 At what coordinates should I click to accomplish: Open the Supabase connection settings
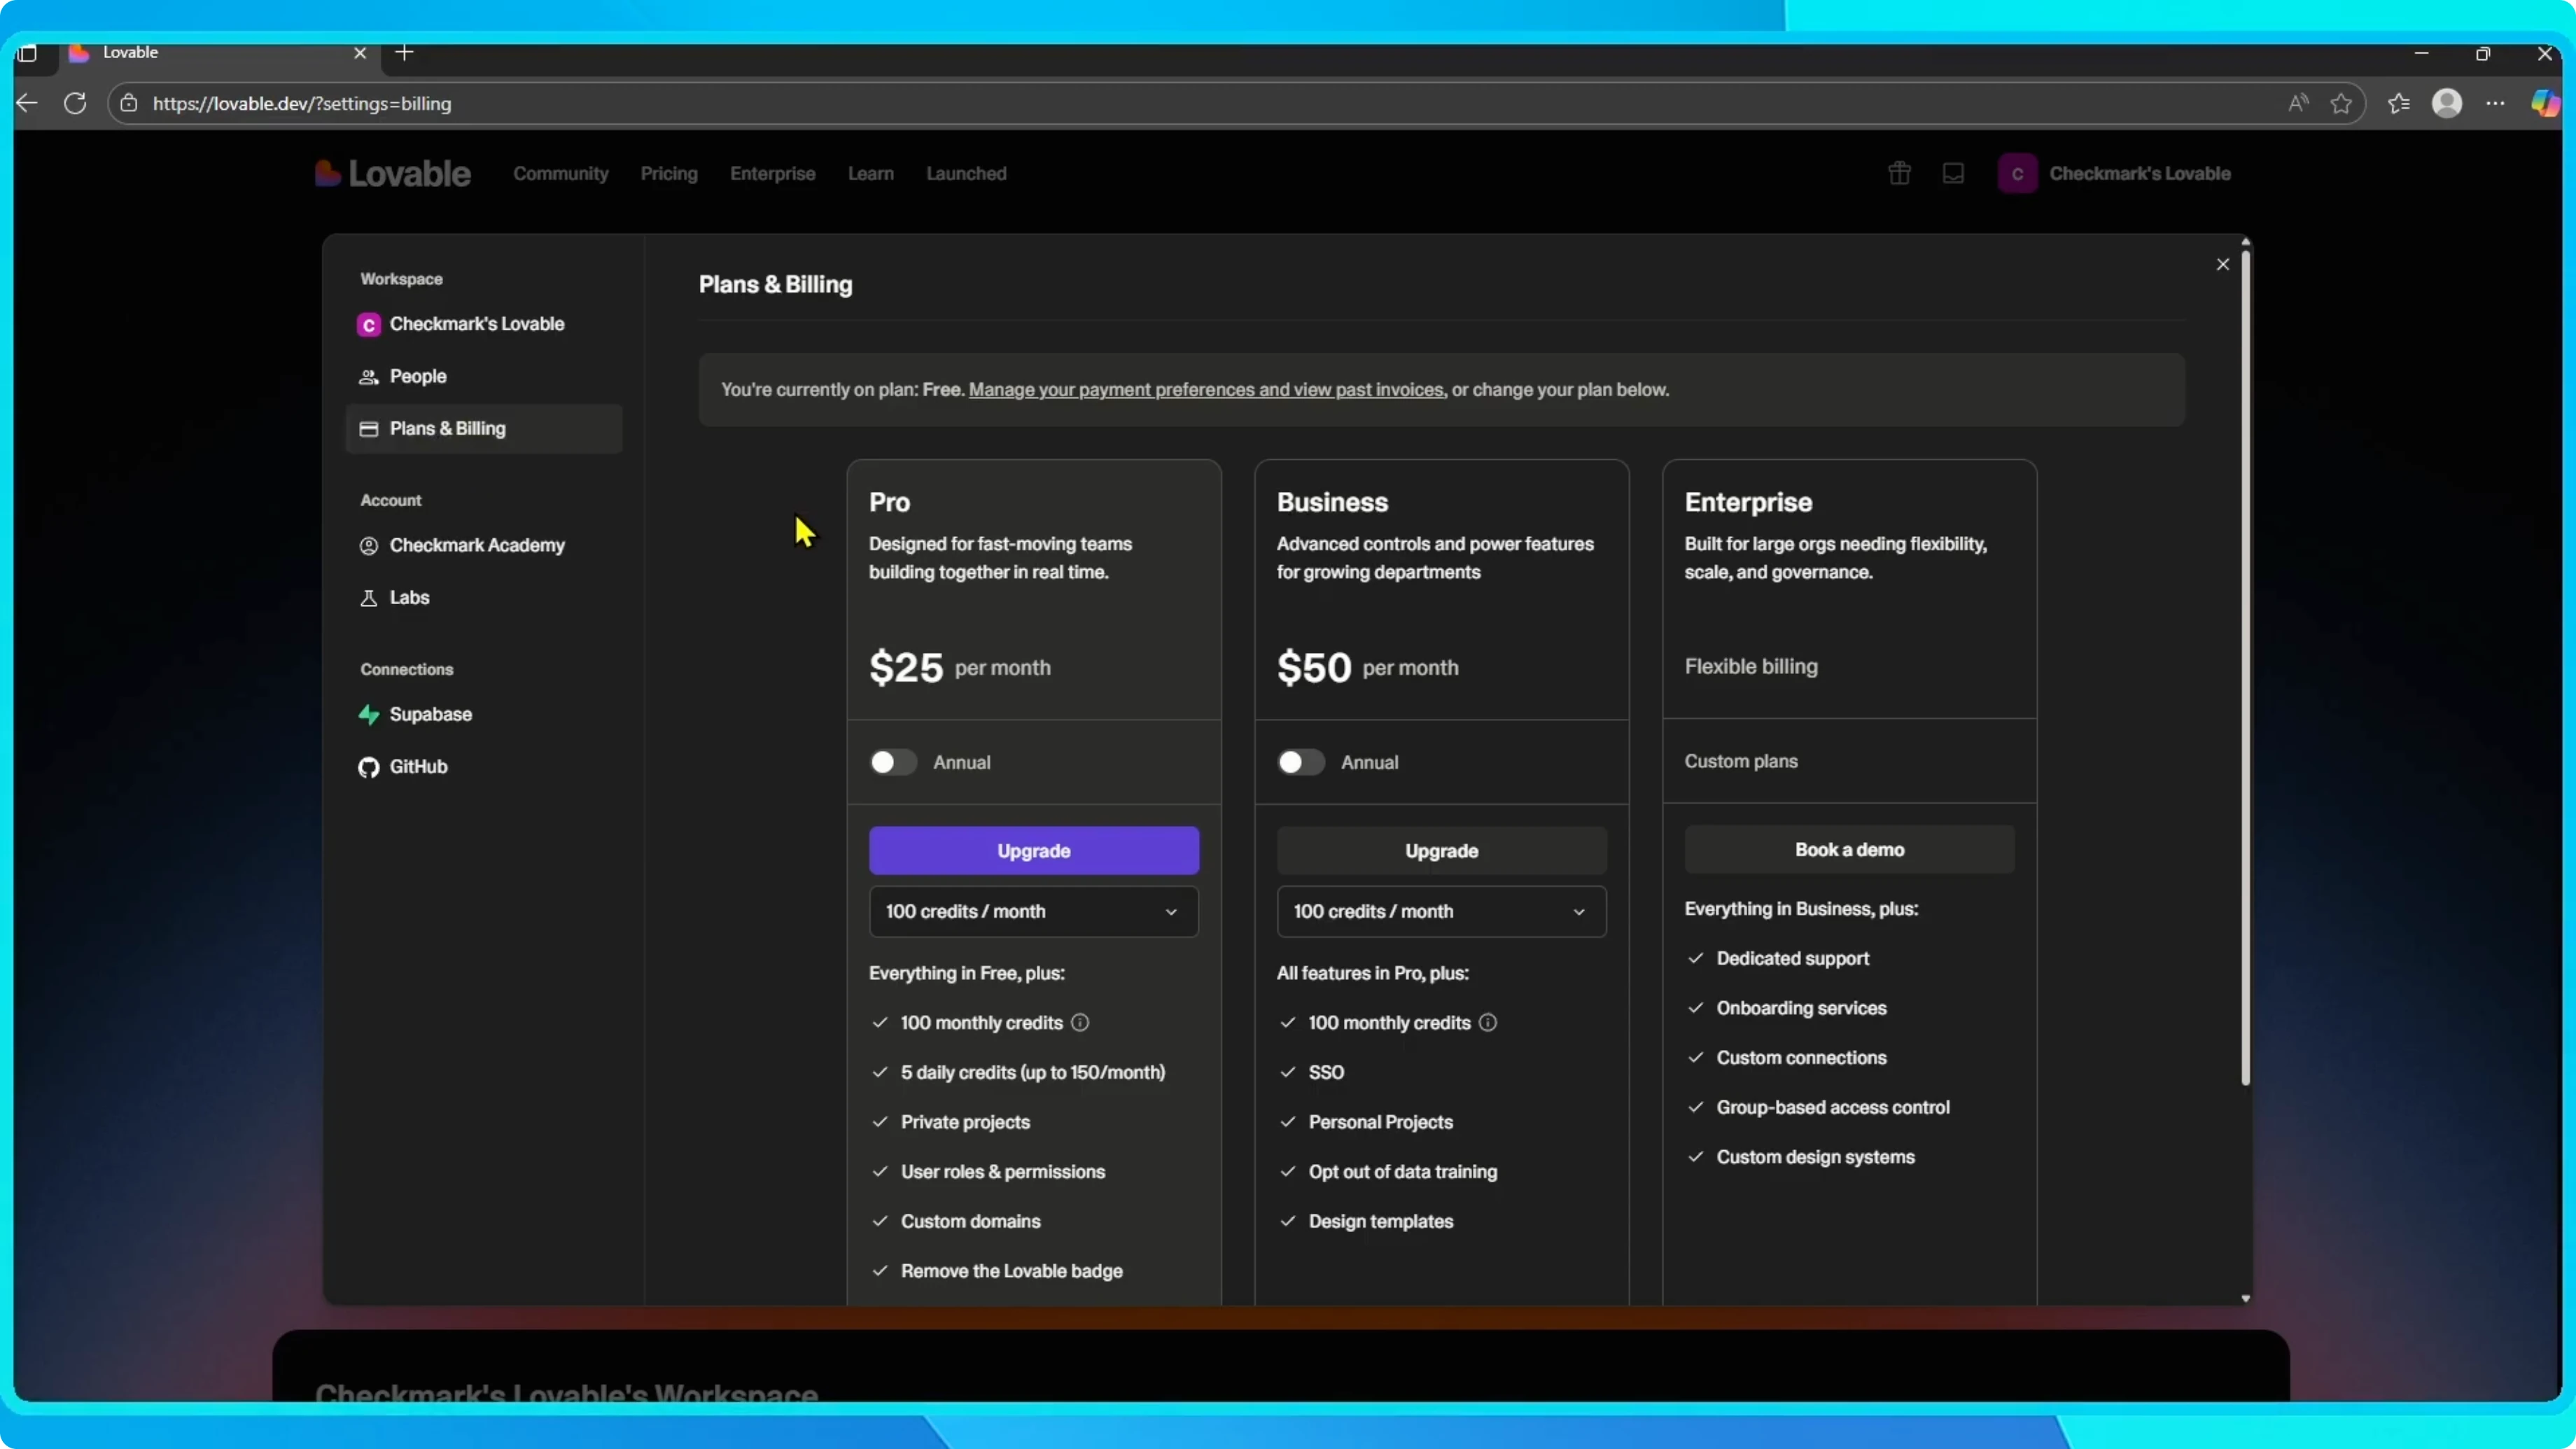coord(483,714)
